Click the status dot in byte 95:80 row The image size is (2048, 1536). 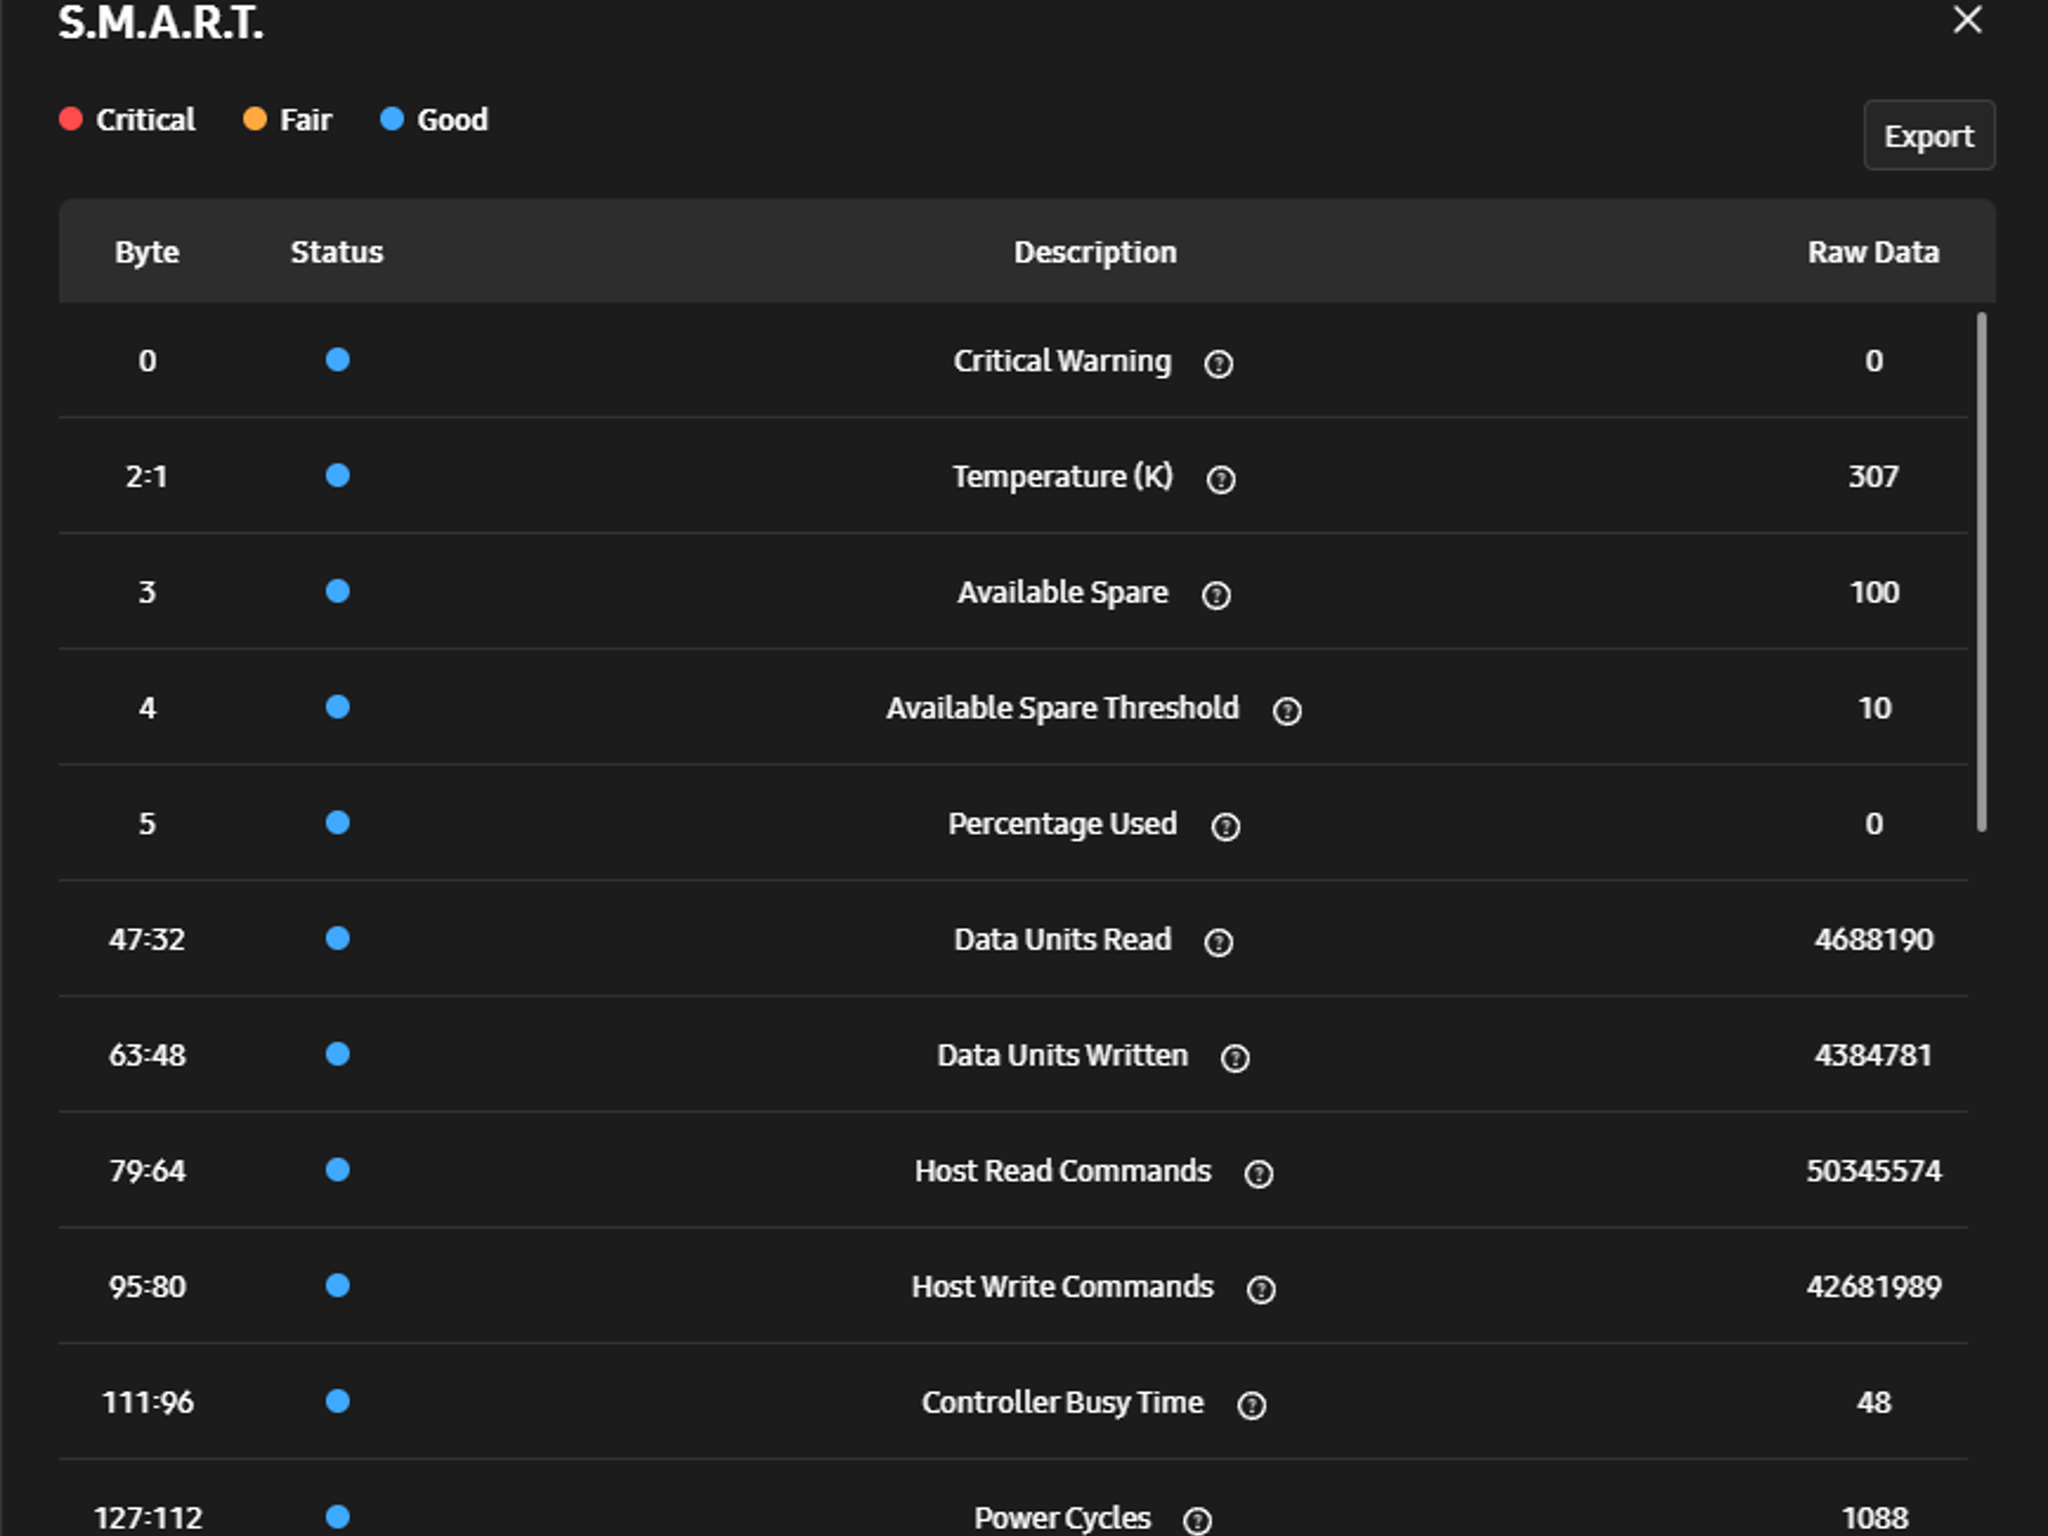click(x=338, y=1285)
